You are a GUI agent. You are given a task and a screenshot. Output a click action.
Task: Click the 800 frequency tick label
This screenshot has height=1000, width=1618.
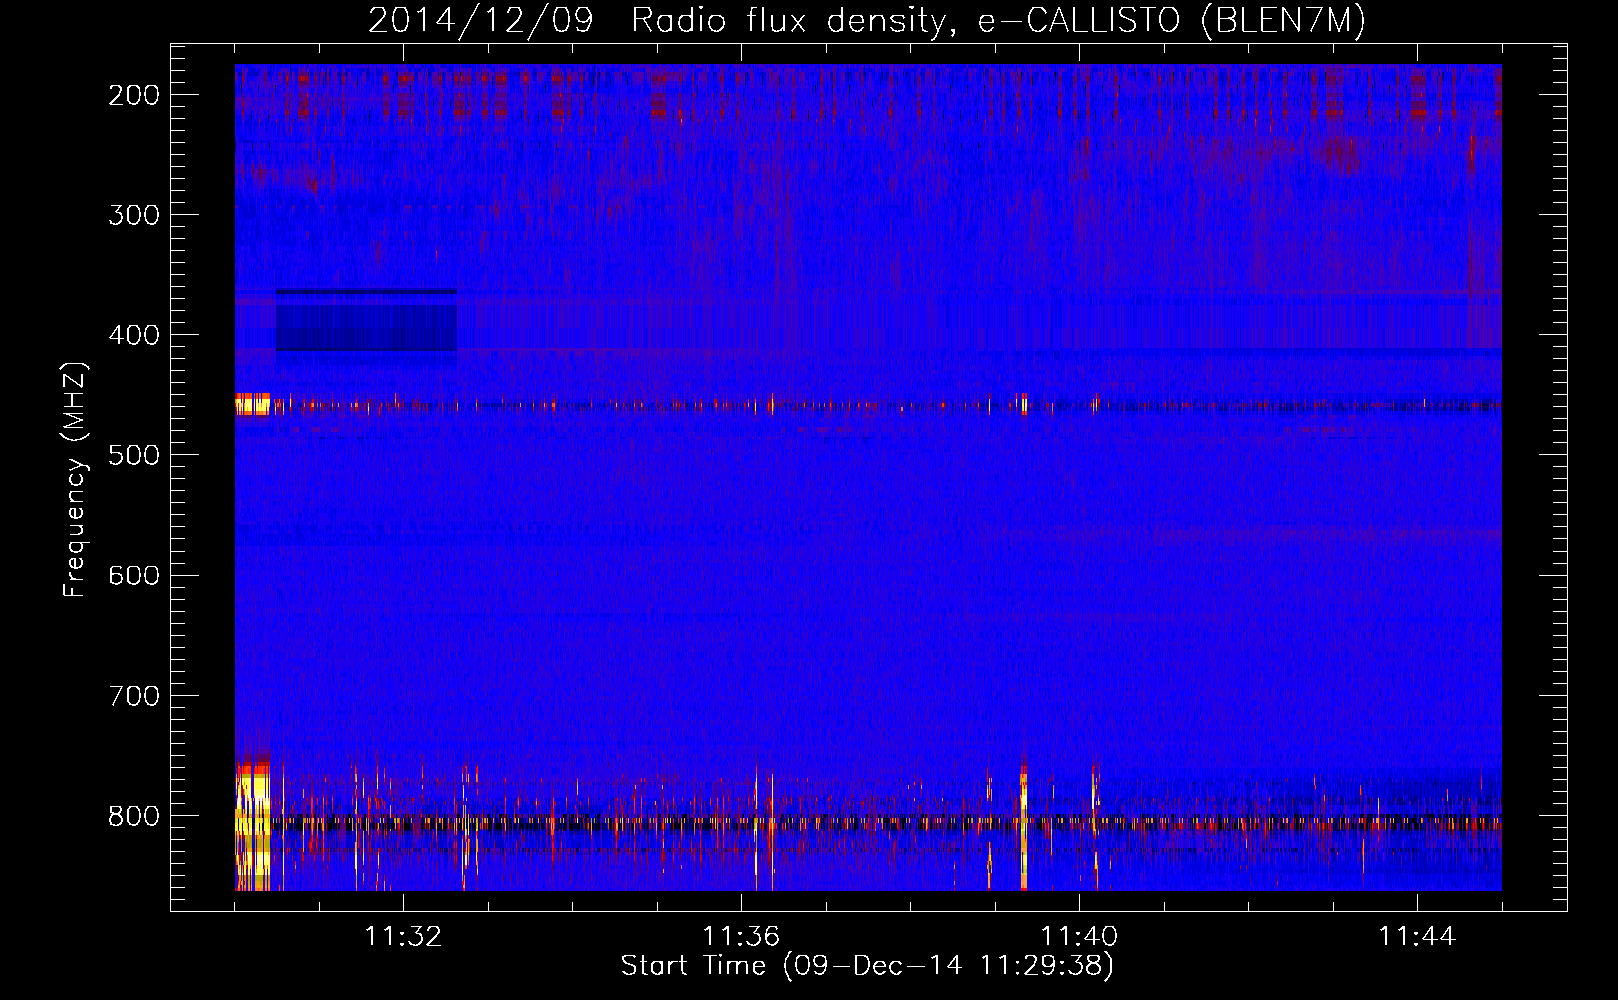click(134, 816)
